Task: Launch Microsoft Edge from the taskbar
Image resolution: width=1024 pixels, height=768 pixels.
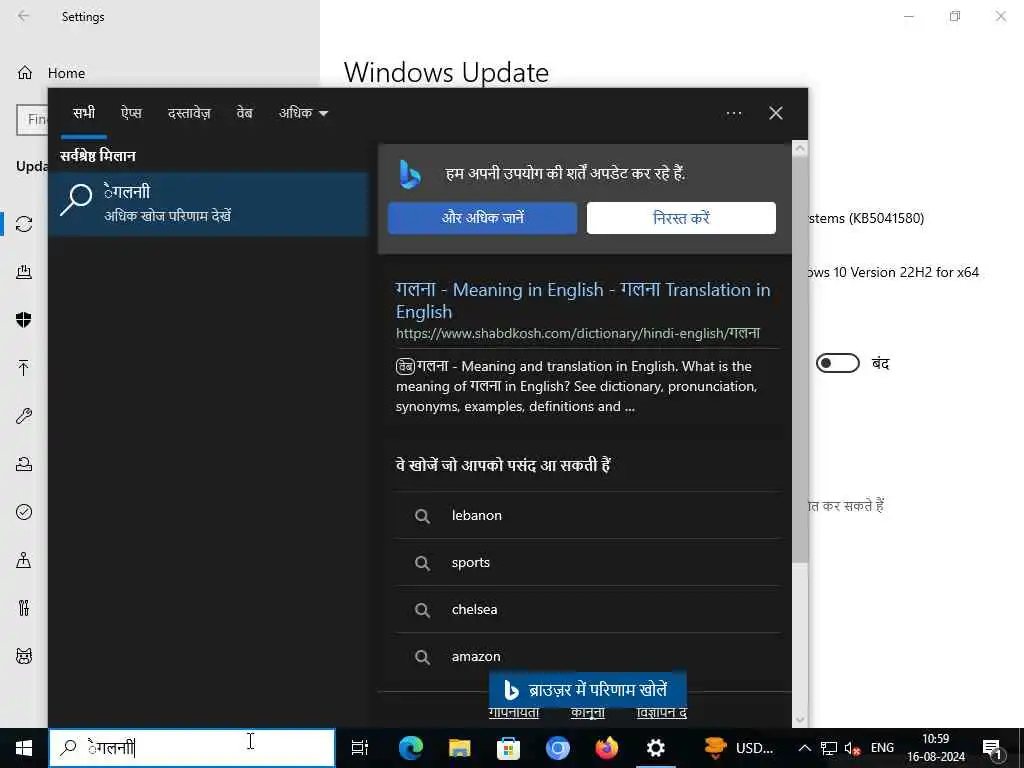Action: pyautogui.click(x=411, y=748)
